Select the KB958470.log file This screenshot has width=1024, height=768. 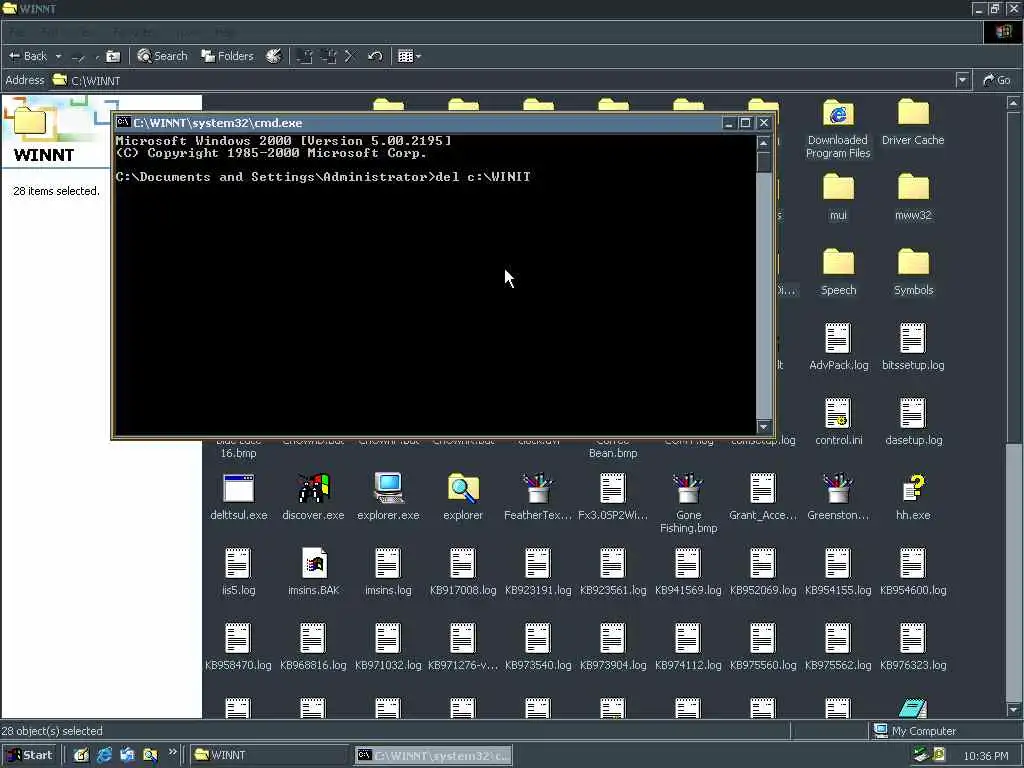[238, 647]
